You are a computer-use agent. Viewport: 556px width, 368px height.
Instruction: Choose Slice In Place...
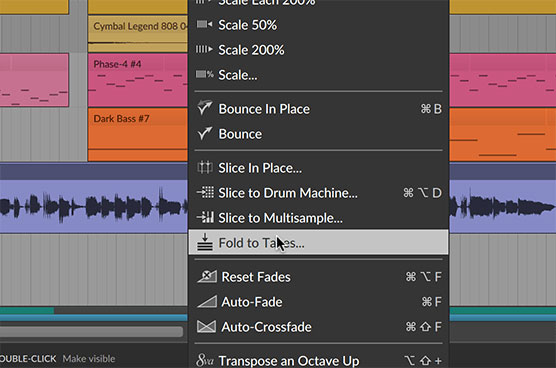pyautogui.click(x=318, y=168)
